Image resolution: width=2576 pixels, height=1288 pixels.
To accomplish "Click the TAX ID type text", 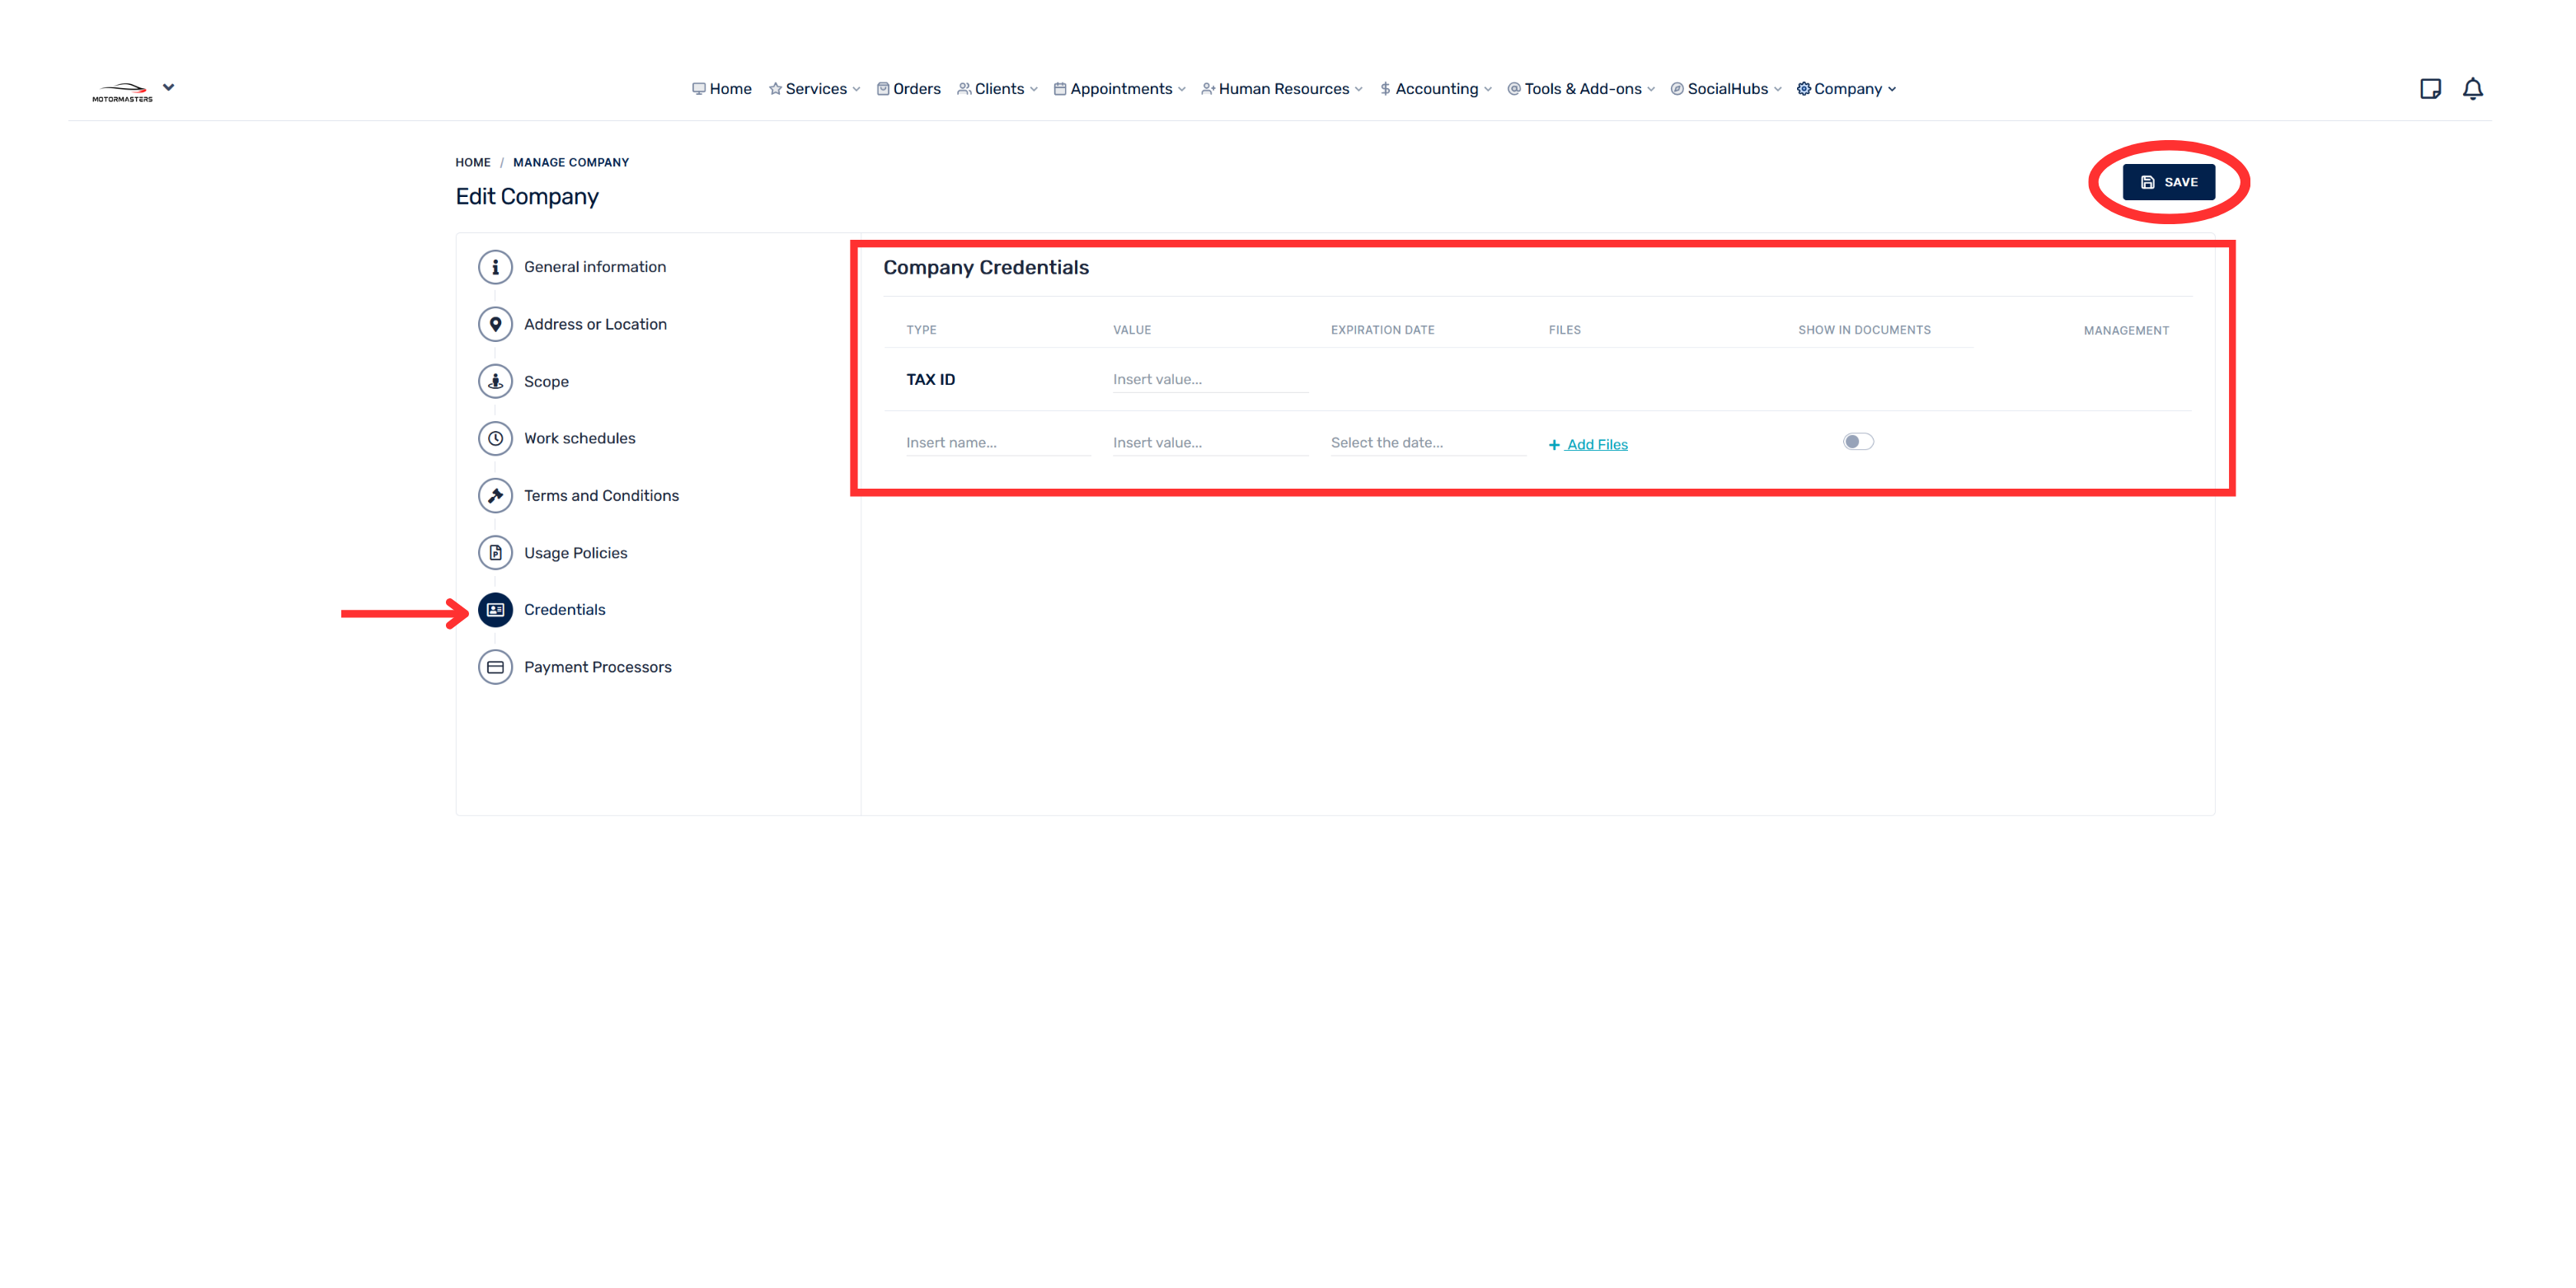I will coord(930,379).
